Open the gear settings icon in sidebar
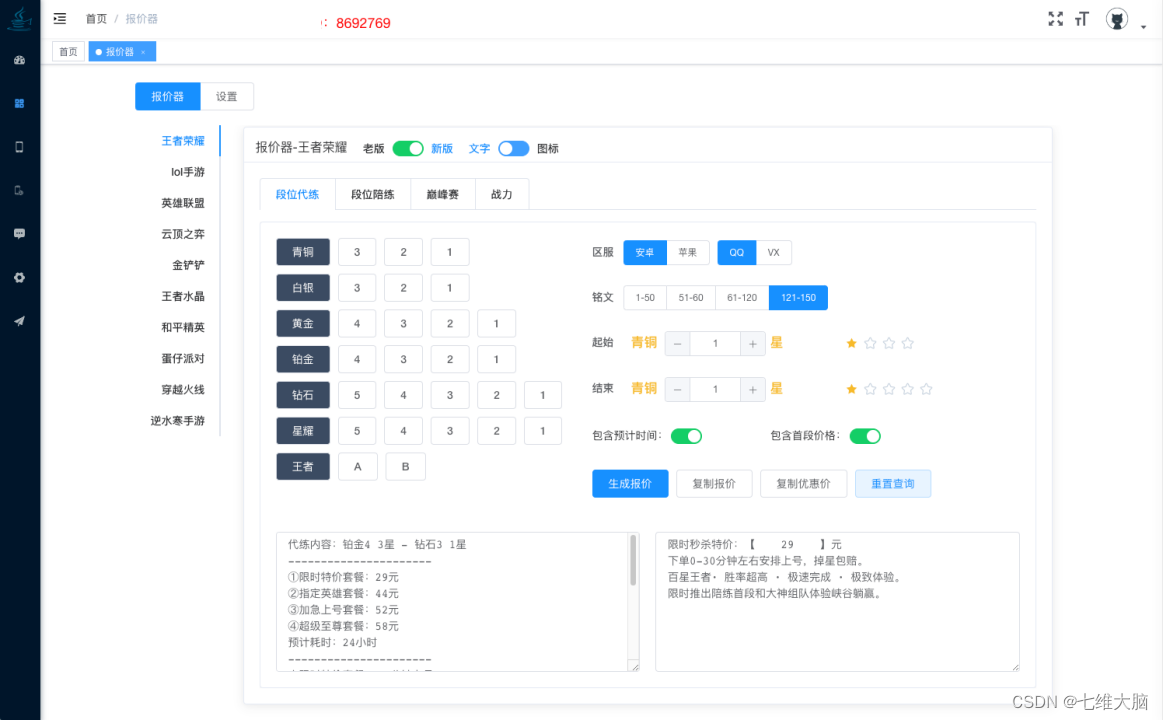 pyautogui.click(x=19, y=277)
